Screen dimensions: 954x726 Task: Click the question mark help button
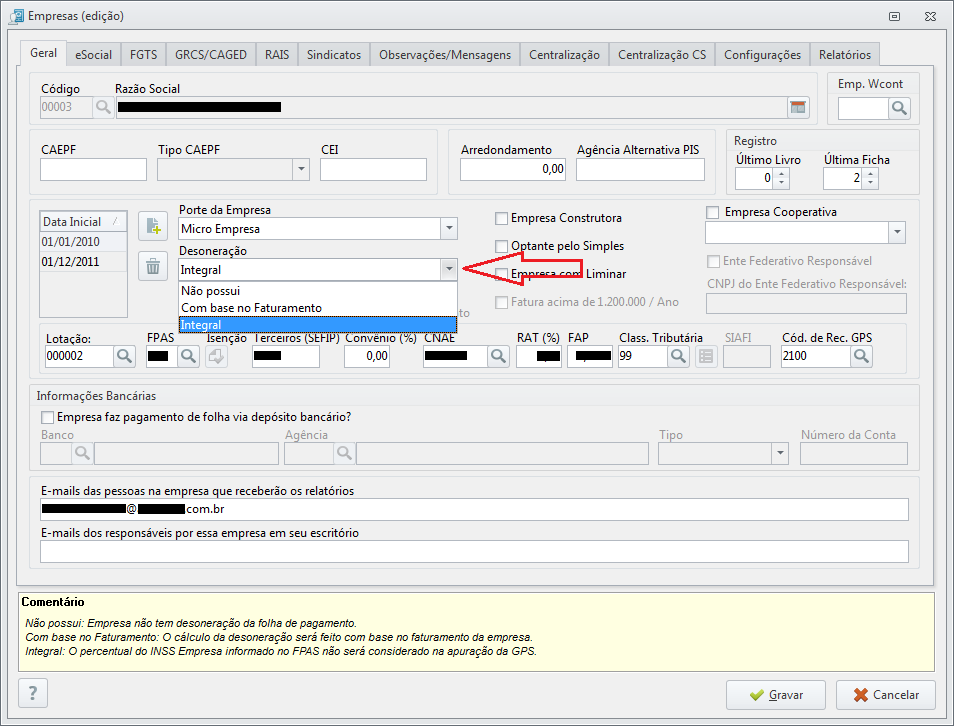click(33, 693)
